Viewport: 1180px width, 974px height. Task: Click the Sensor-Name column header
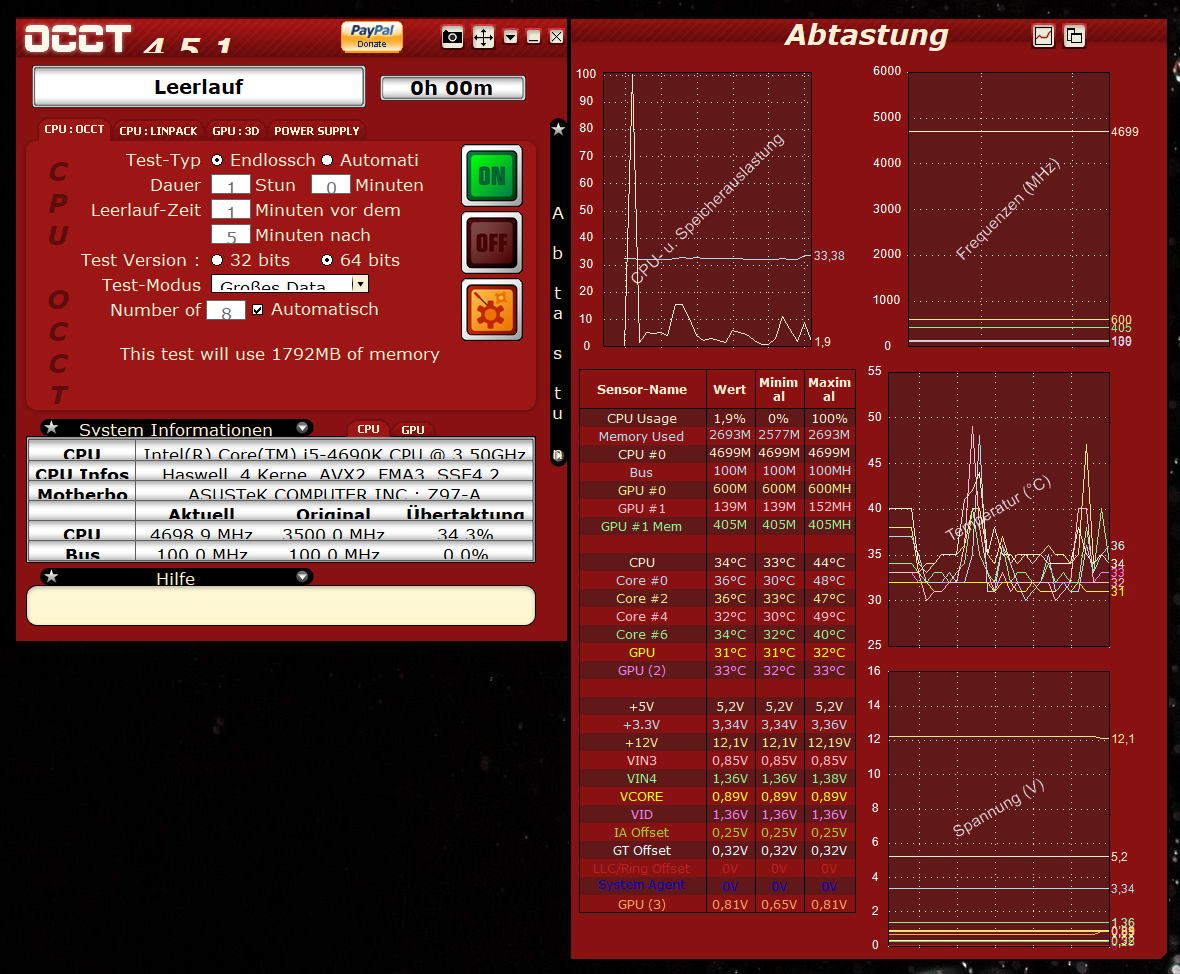(x=642, y=389)
